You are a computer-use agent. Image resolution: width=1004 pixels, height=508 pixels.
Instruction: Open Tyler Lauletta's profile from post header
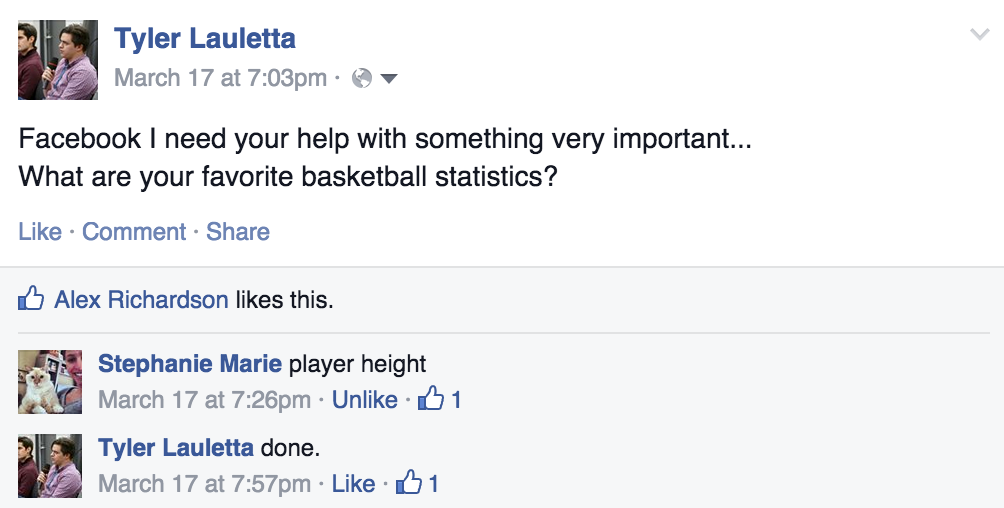coord(205,39)
